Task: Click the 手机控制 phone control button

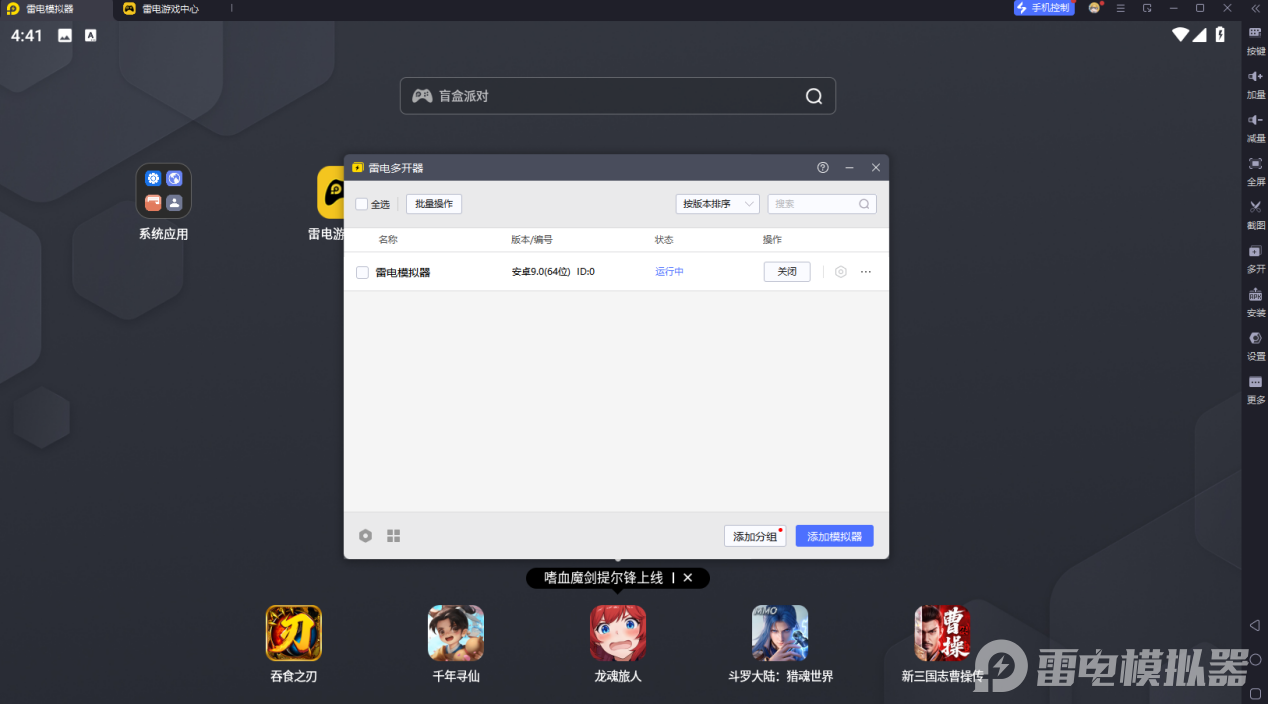Action: pos(1044,8)
